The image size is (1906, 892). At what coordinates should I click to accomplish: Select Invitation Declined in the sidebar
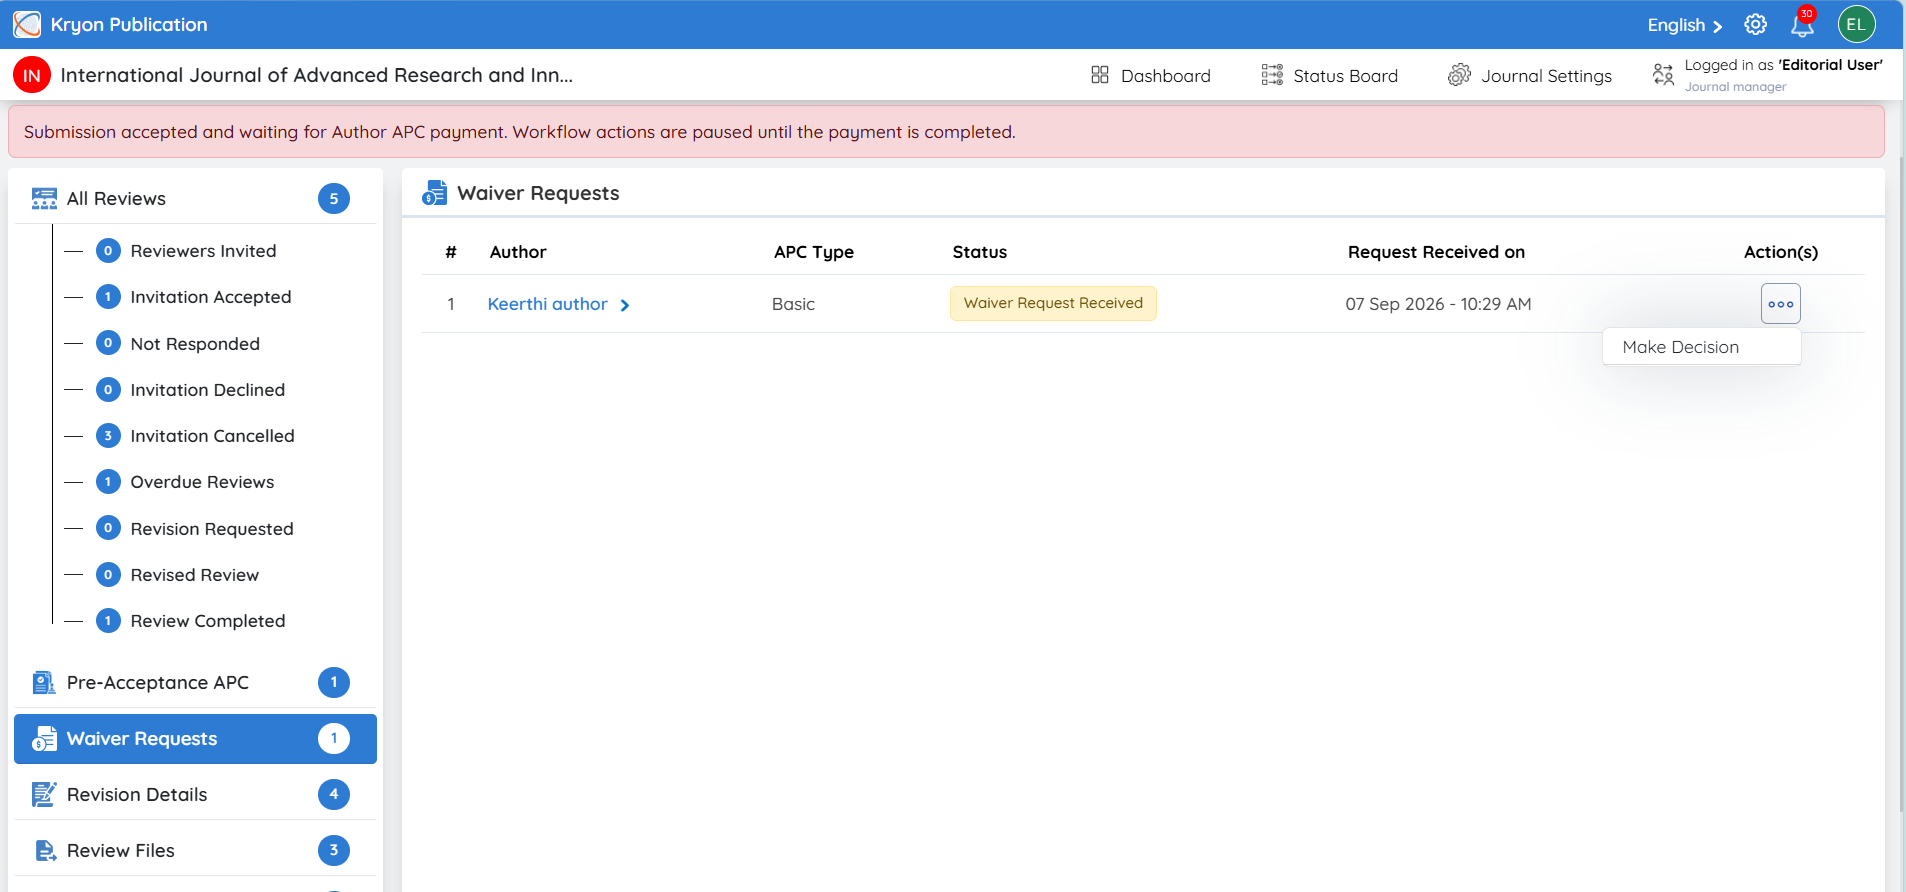click(x=207, y=390)
